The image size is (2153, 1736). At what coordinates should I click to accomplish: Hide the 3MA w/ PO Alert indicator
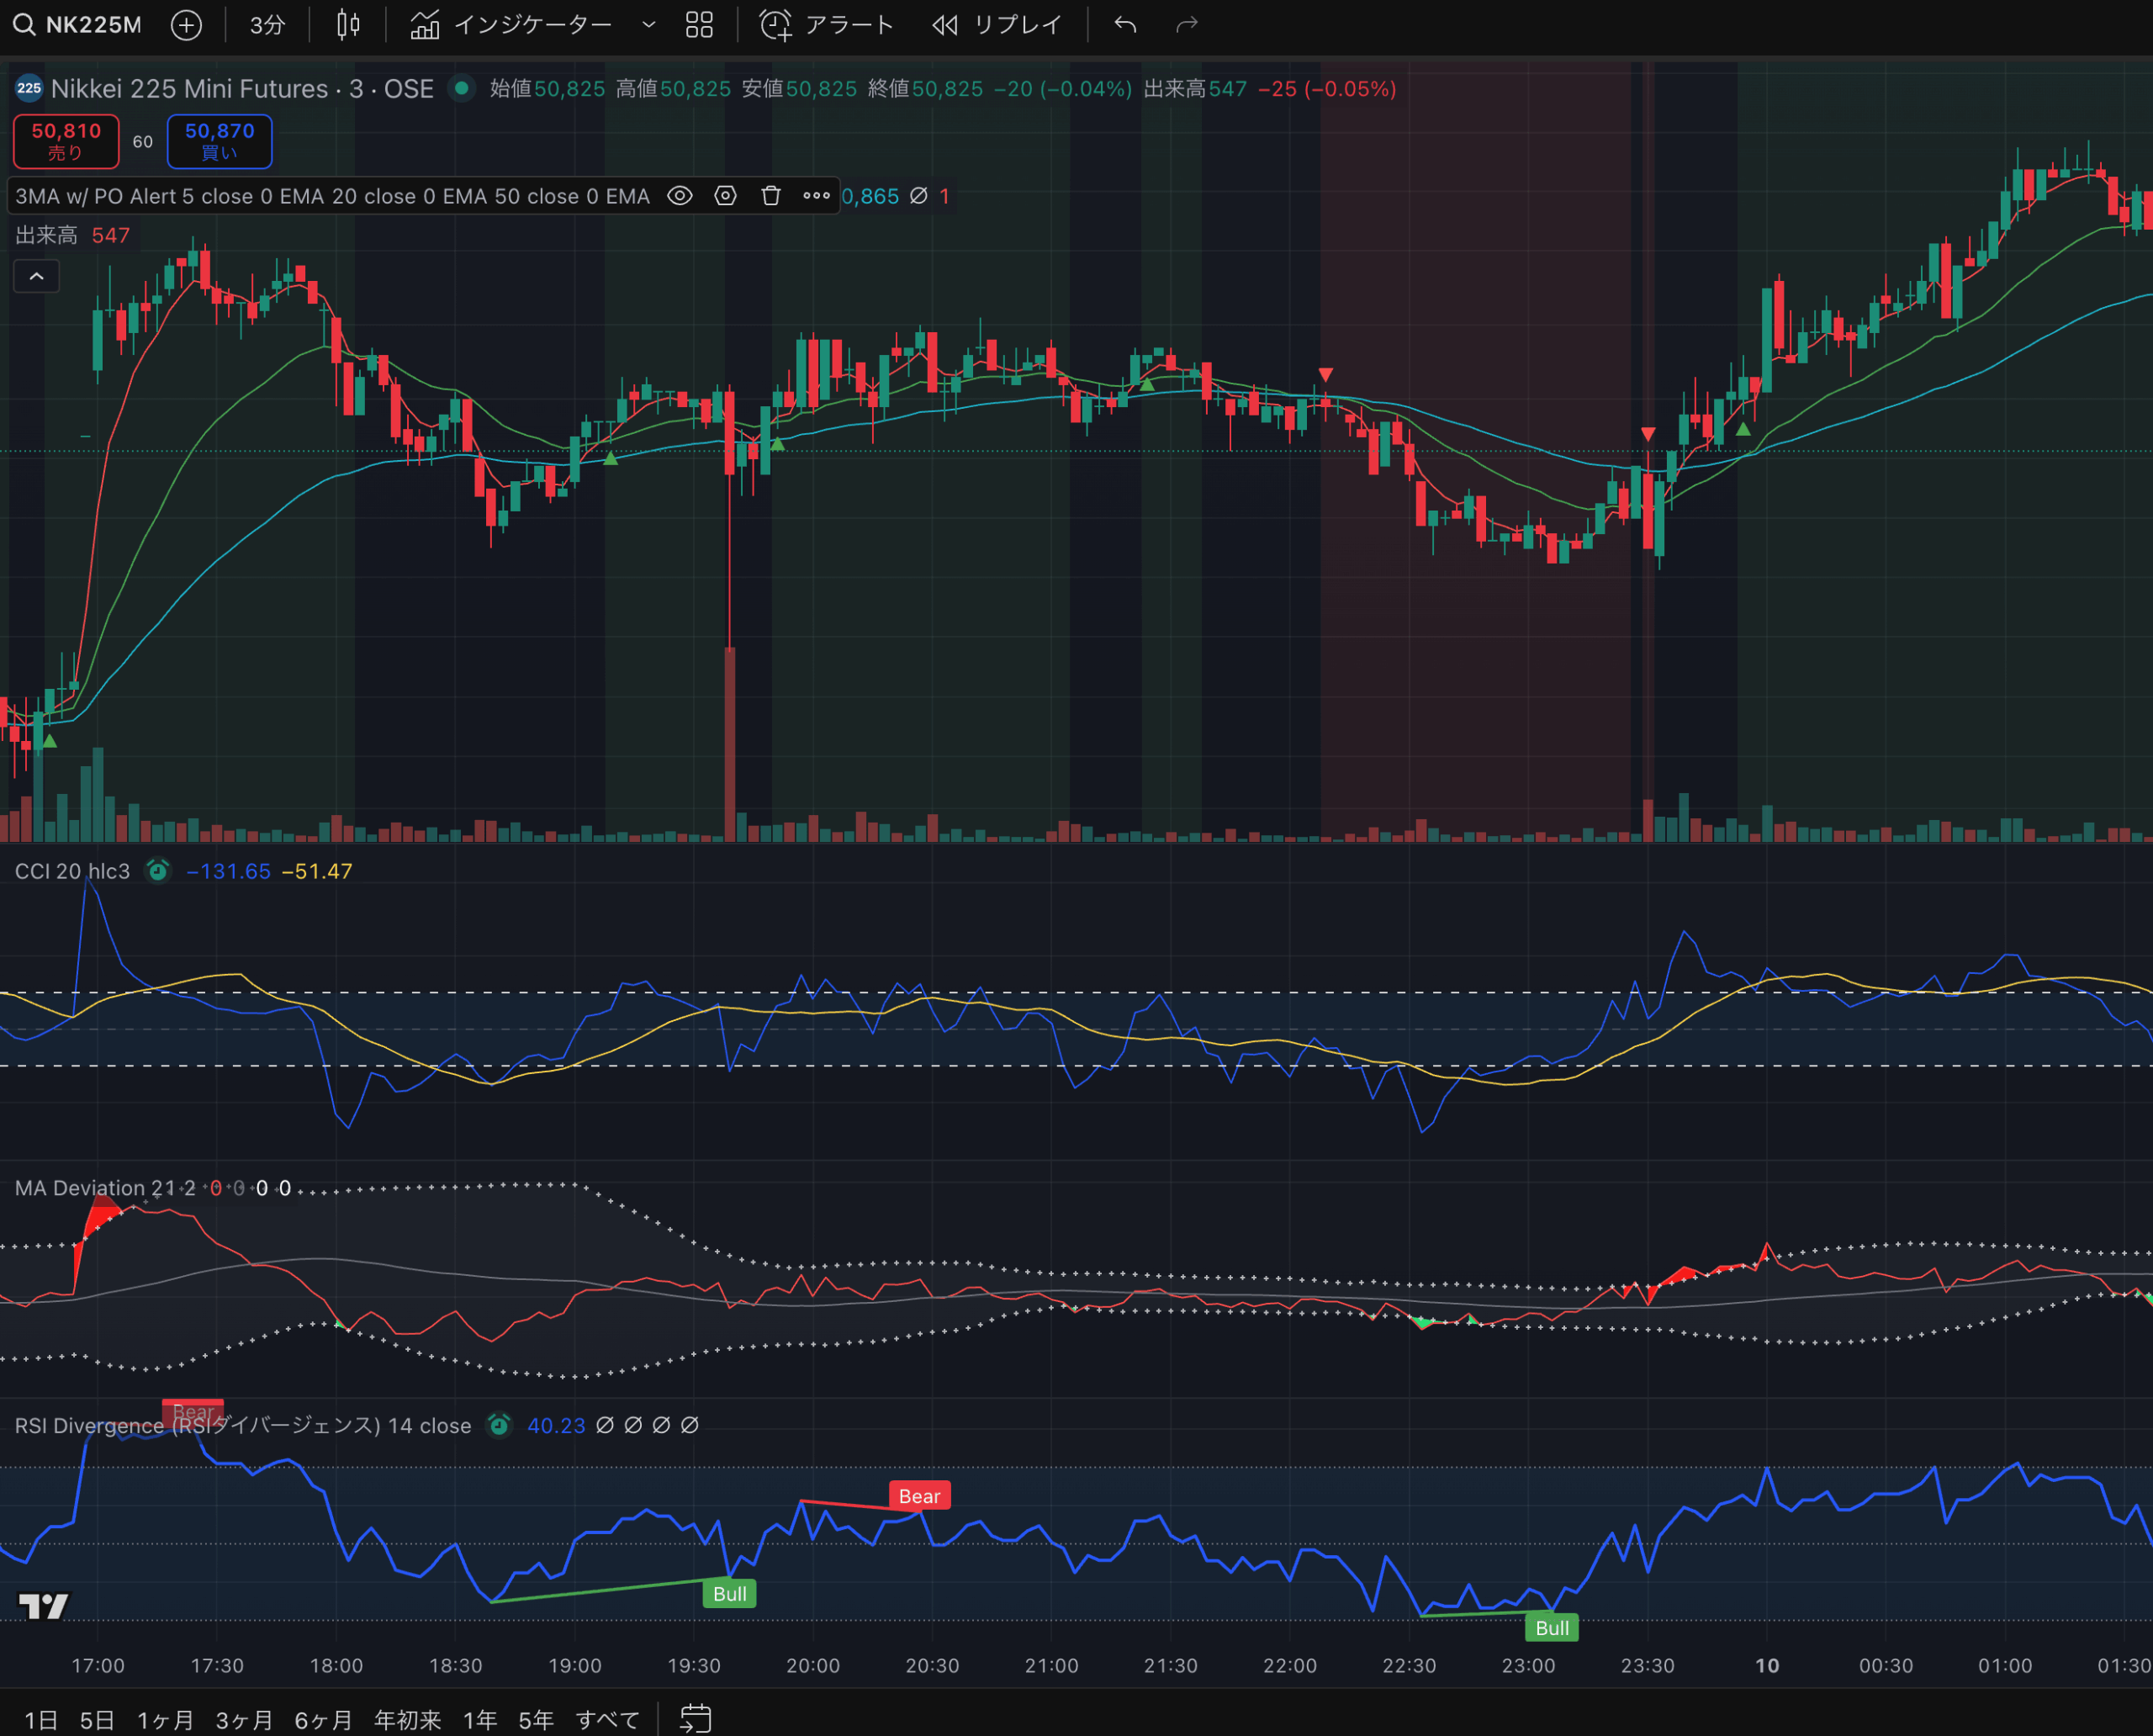pos(680,196)
